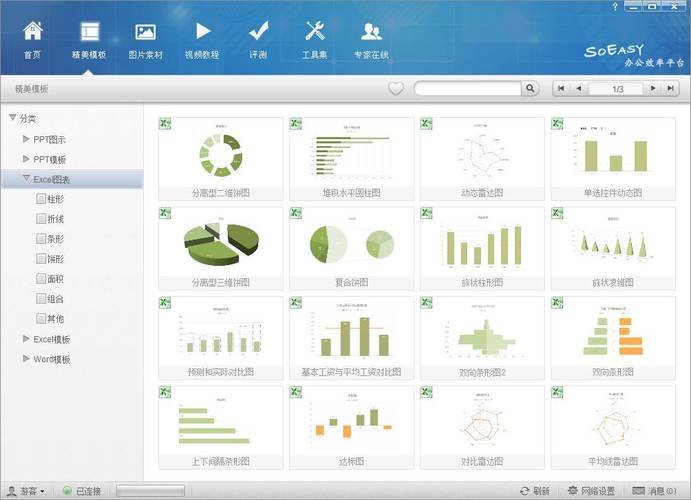This screenshot has height=500, width=691.
Task: Expand the Excel模板 tree node
Action: pyautogui.click(x=26, y=338)
